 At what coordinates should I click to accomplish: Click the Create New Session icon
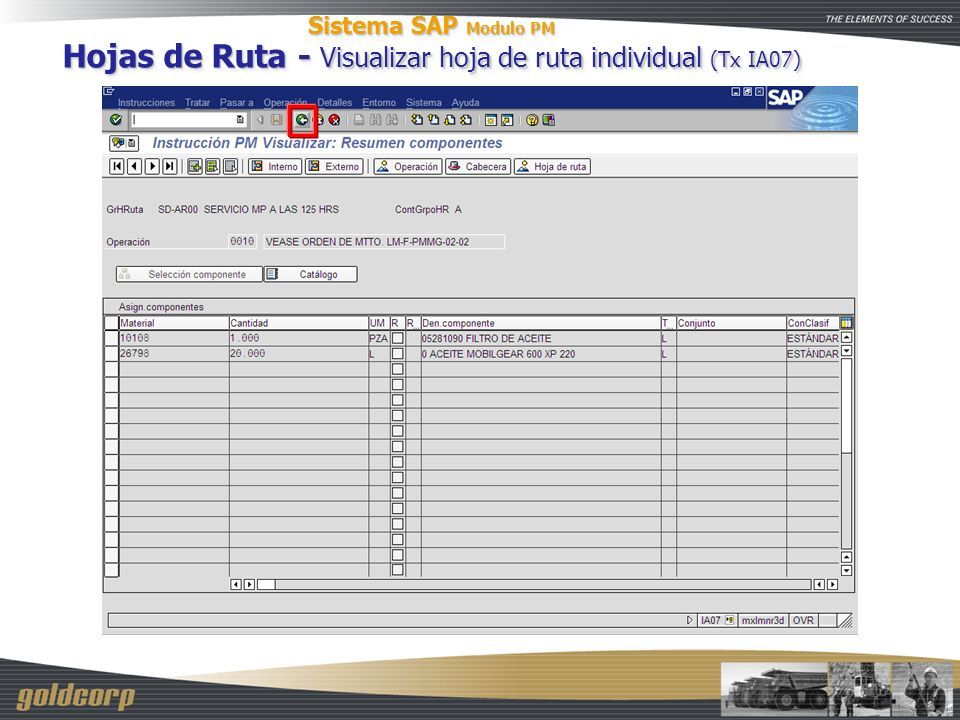(490, 120)
